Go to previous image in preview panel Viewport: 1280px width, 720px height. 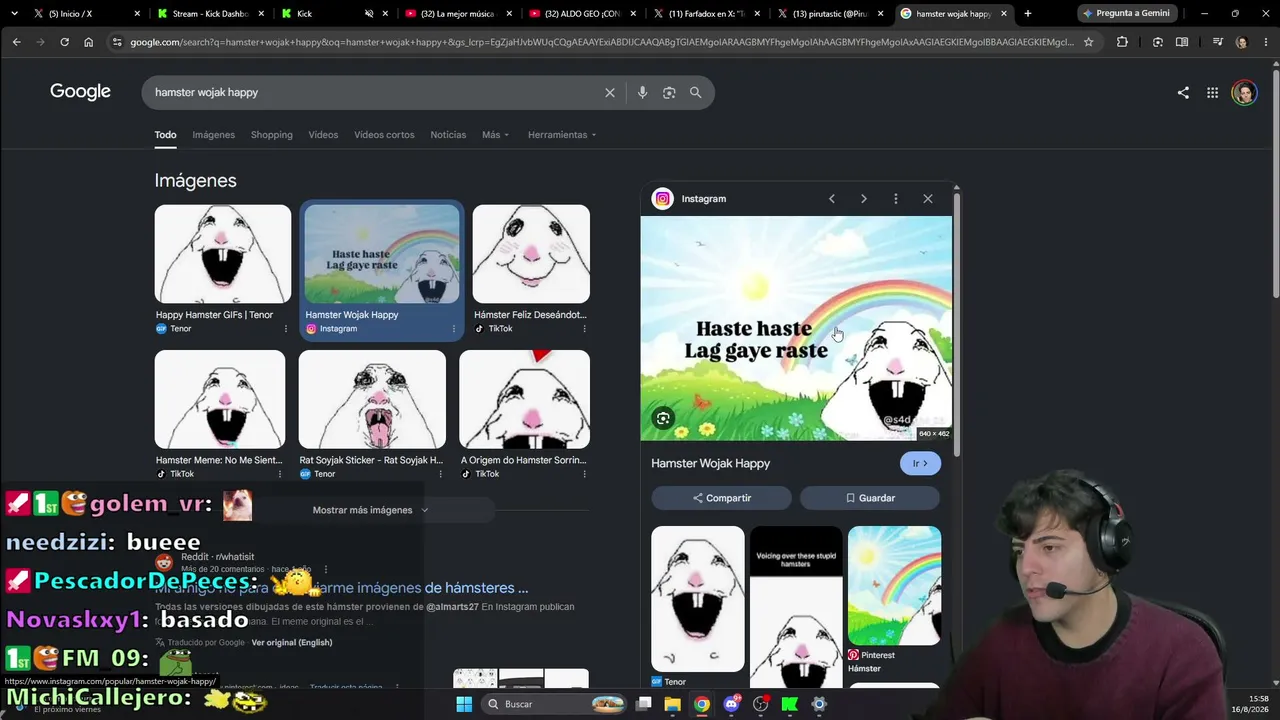click(x=831, y=199)
